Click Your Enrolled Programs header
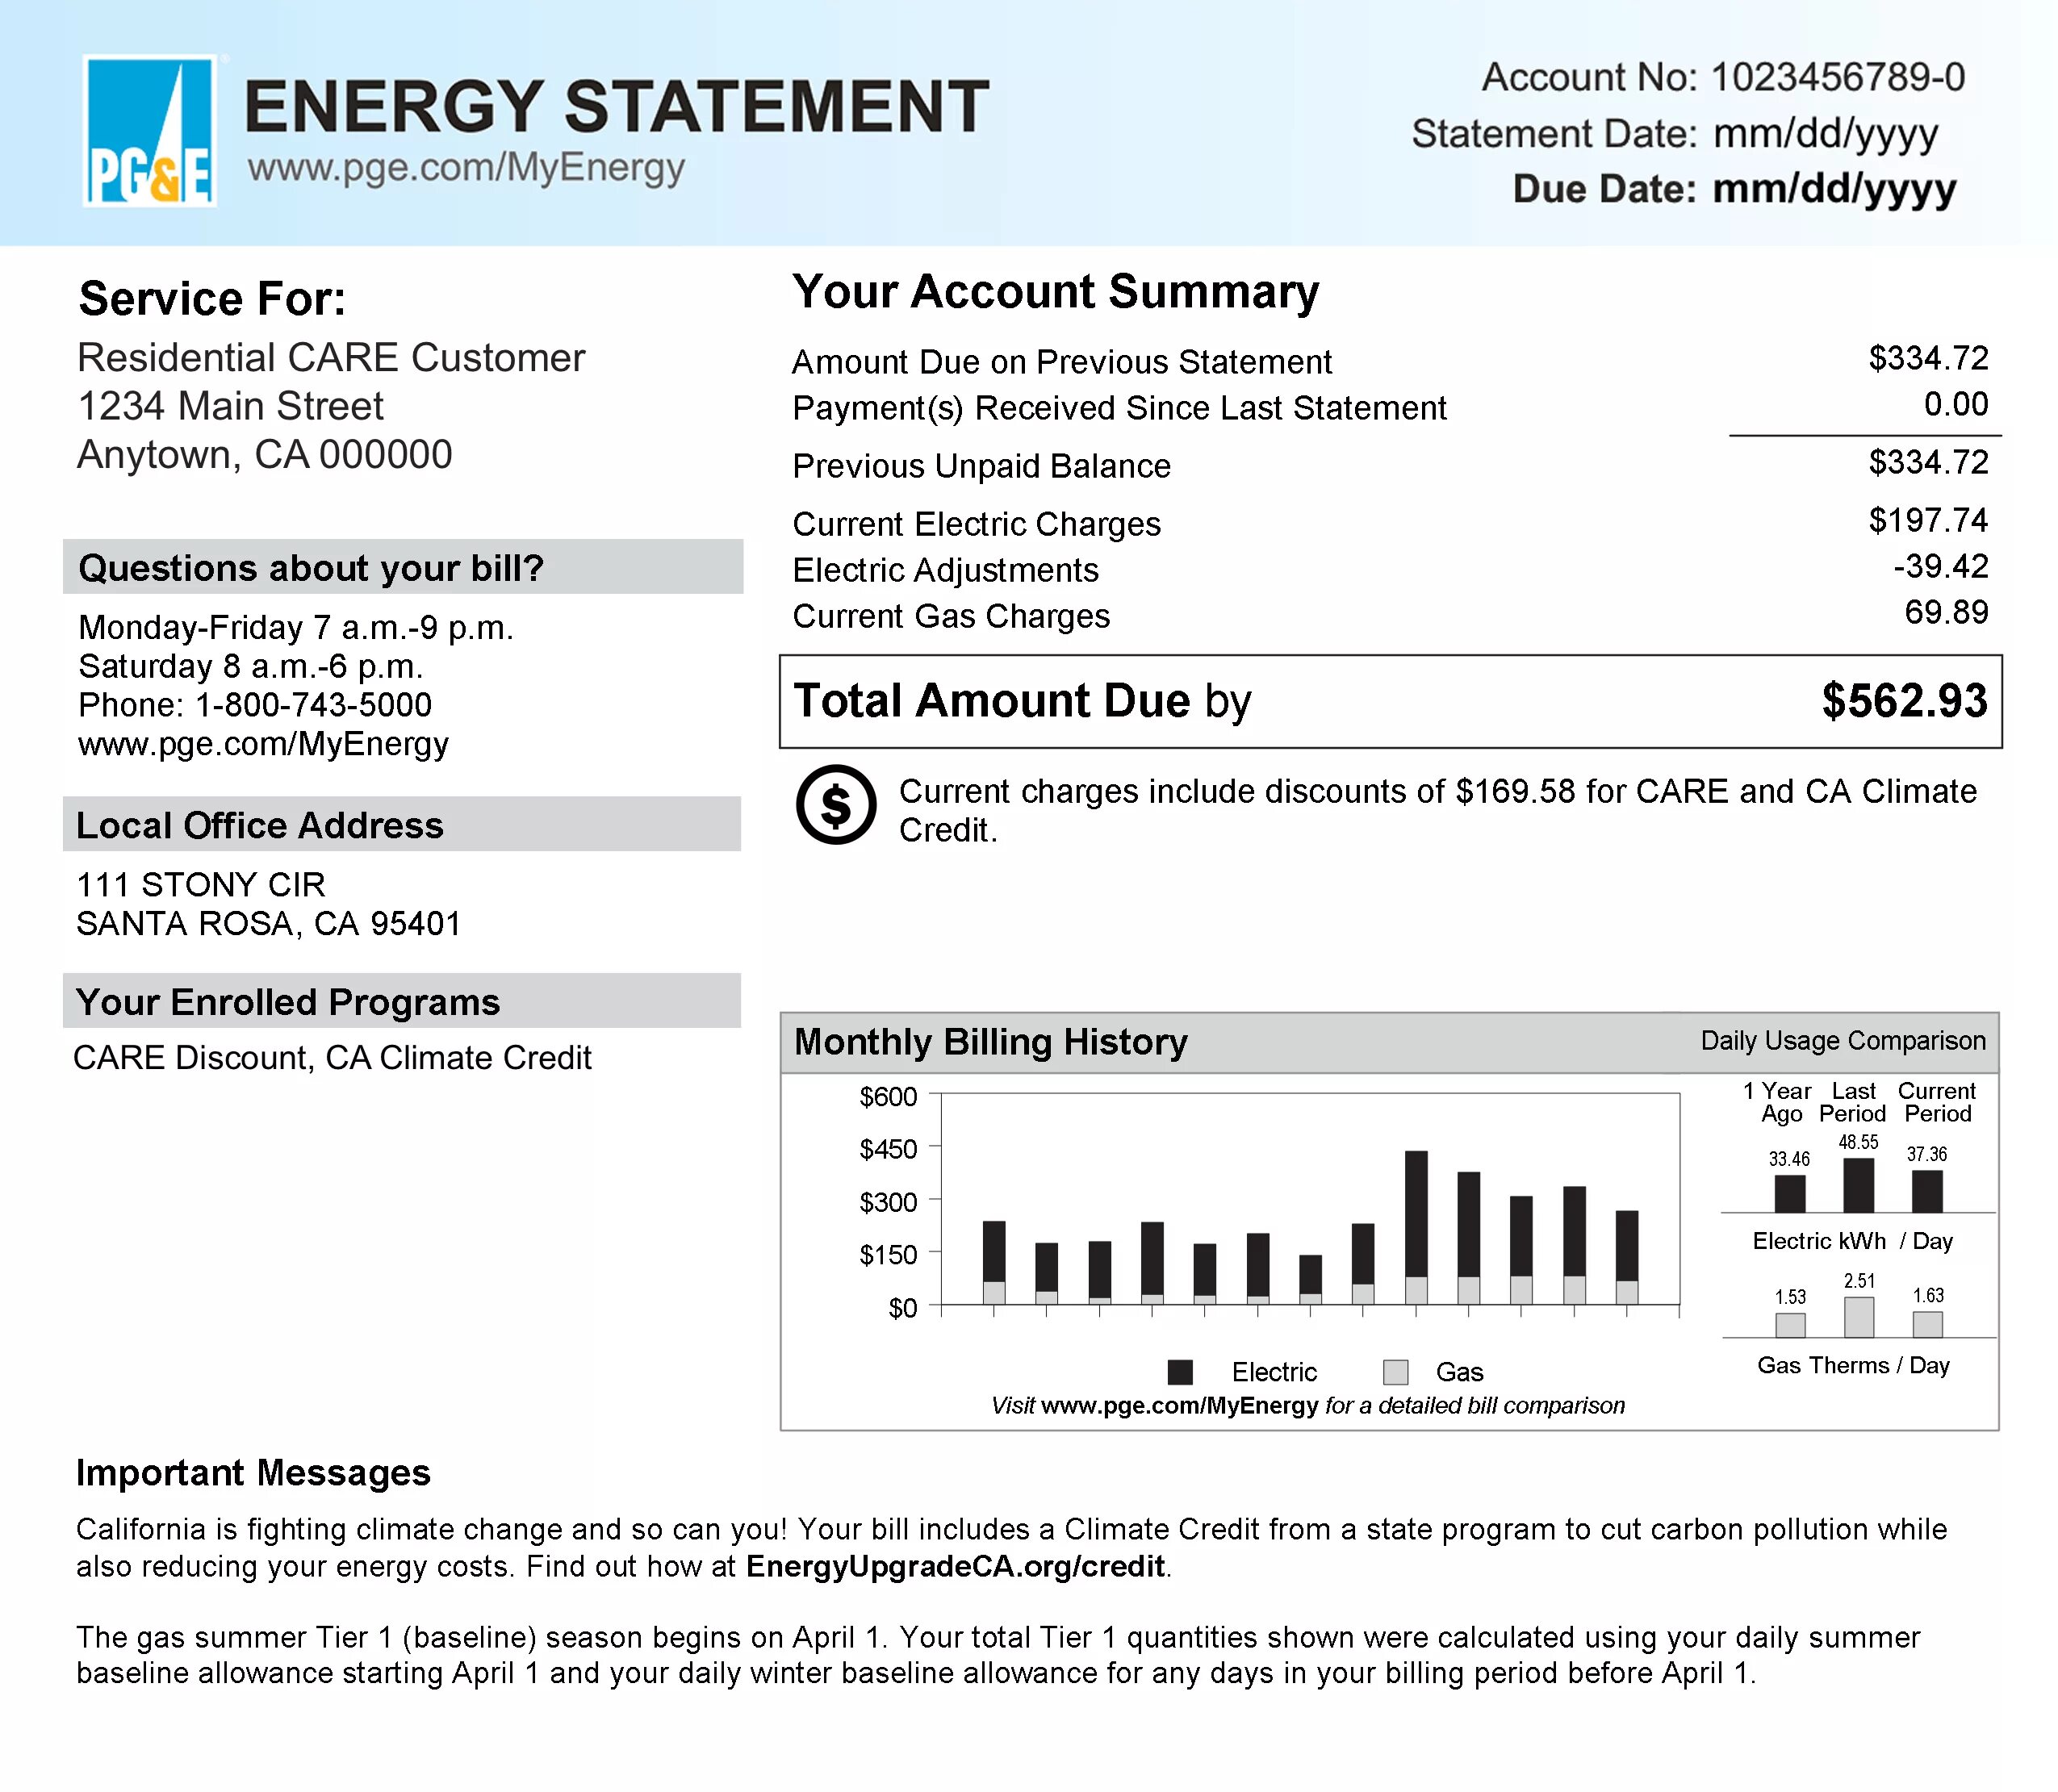Screen dimensions: 2058x1792 tap(402, 1001)
